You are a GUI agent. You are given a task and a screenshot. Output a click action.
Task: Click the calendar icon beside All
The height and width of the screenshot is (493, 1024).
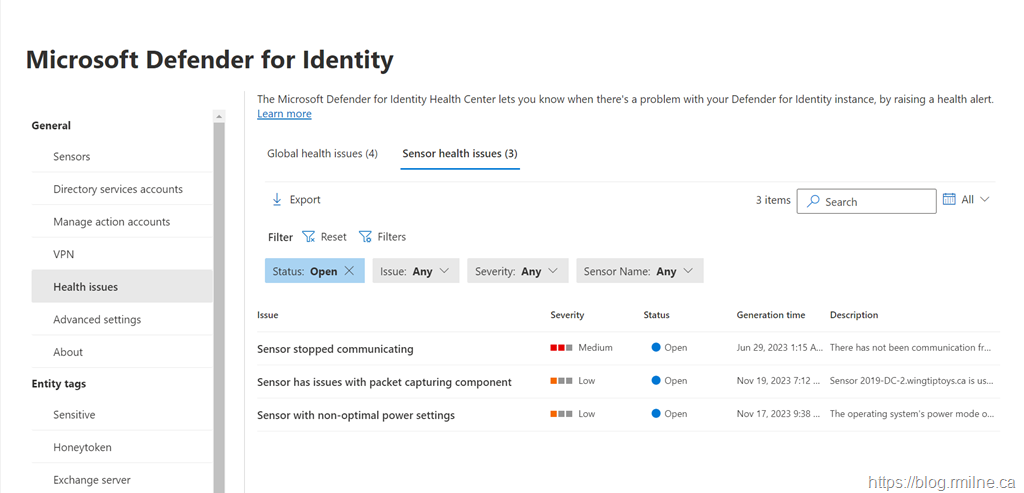coord(950,200)
